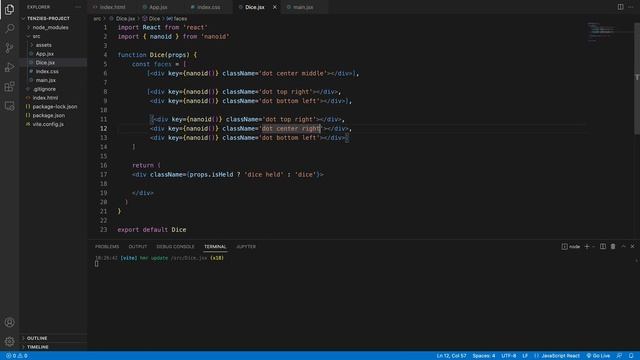Open the Problems panel tab
This screenshot has width=640, height=360.
tap(107, 247)
